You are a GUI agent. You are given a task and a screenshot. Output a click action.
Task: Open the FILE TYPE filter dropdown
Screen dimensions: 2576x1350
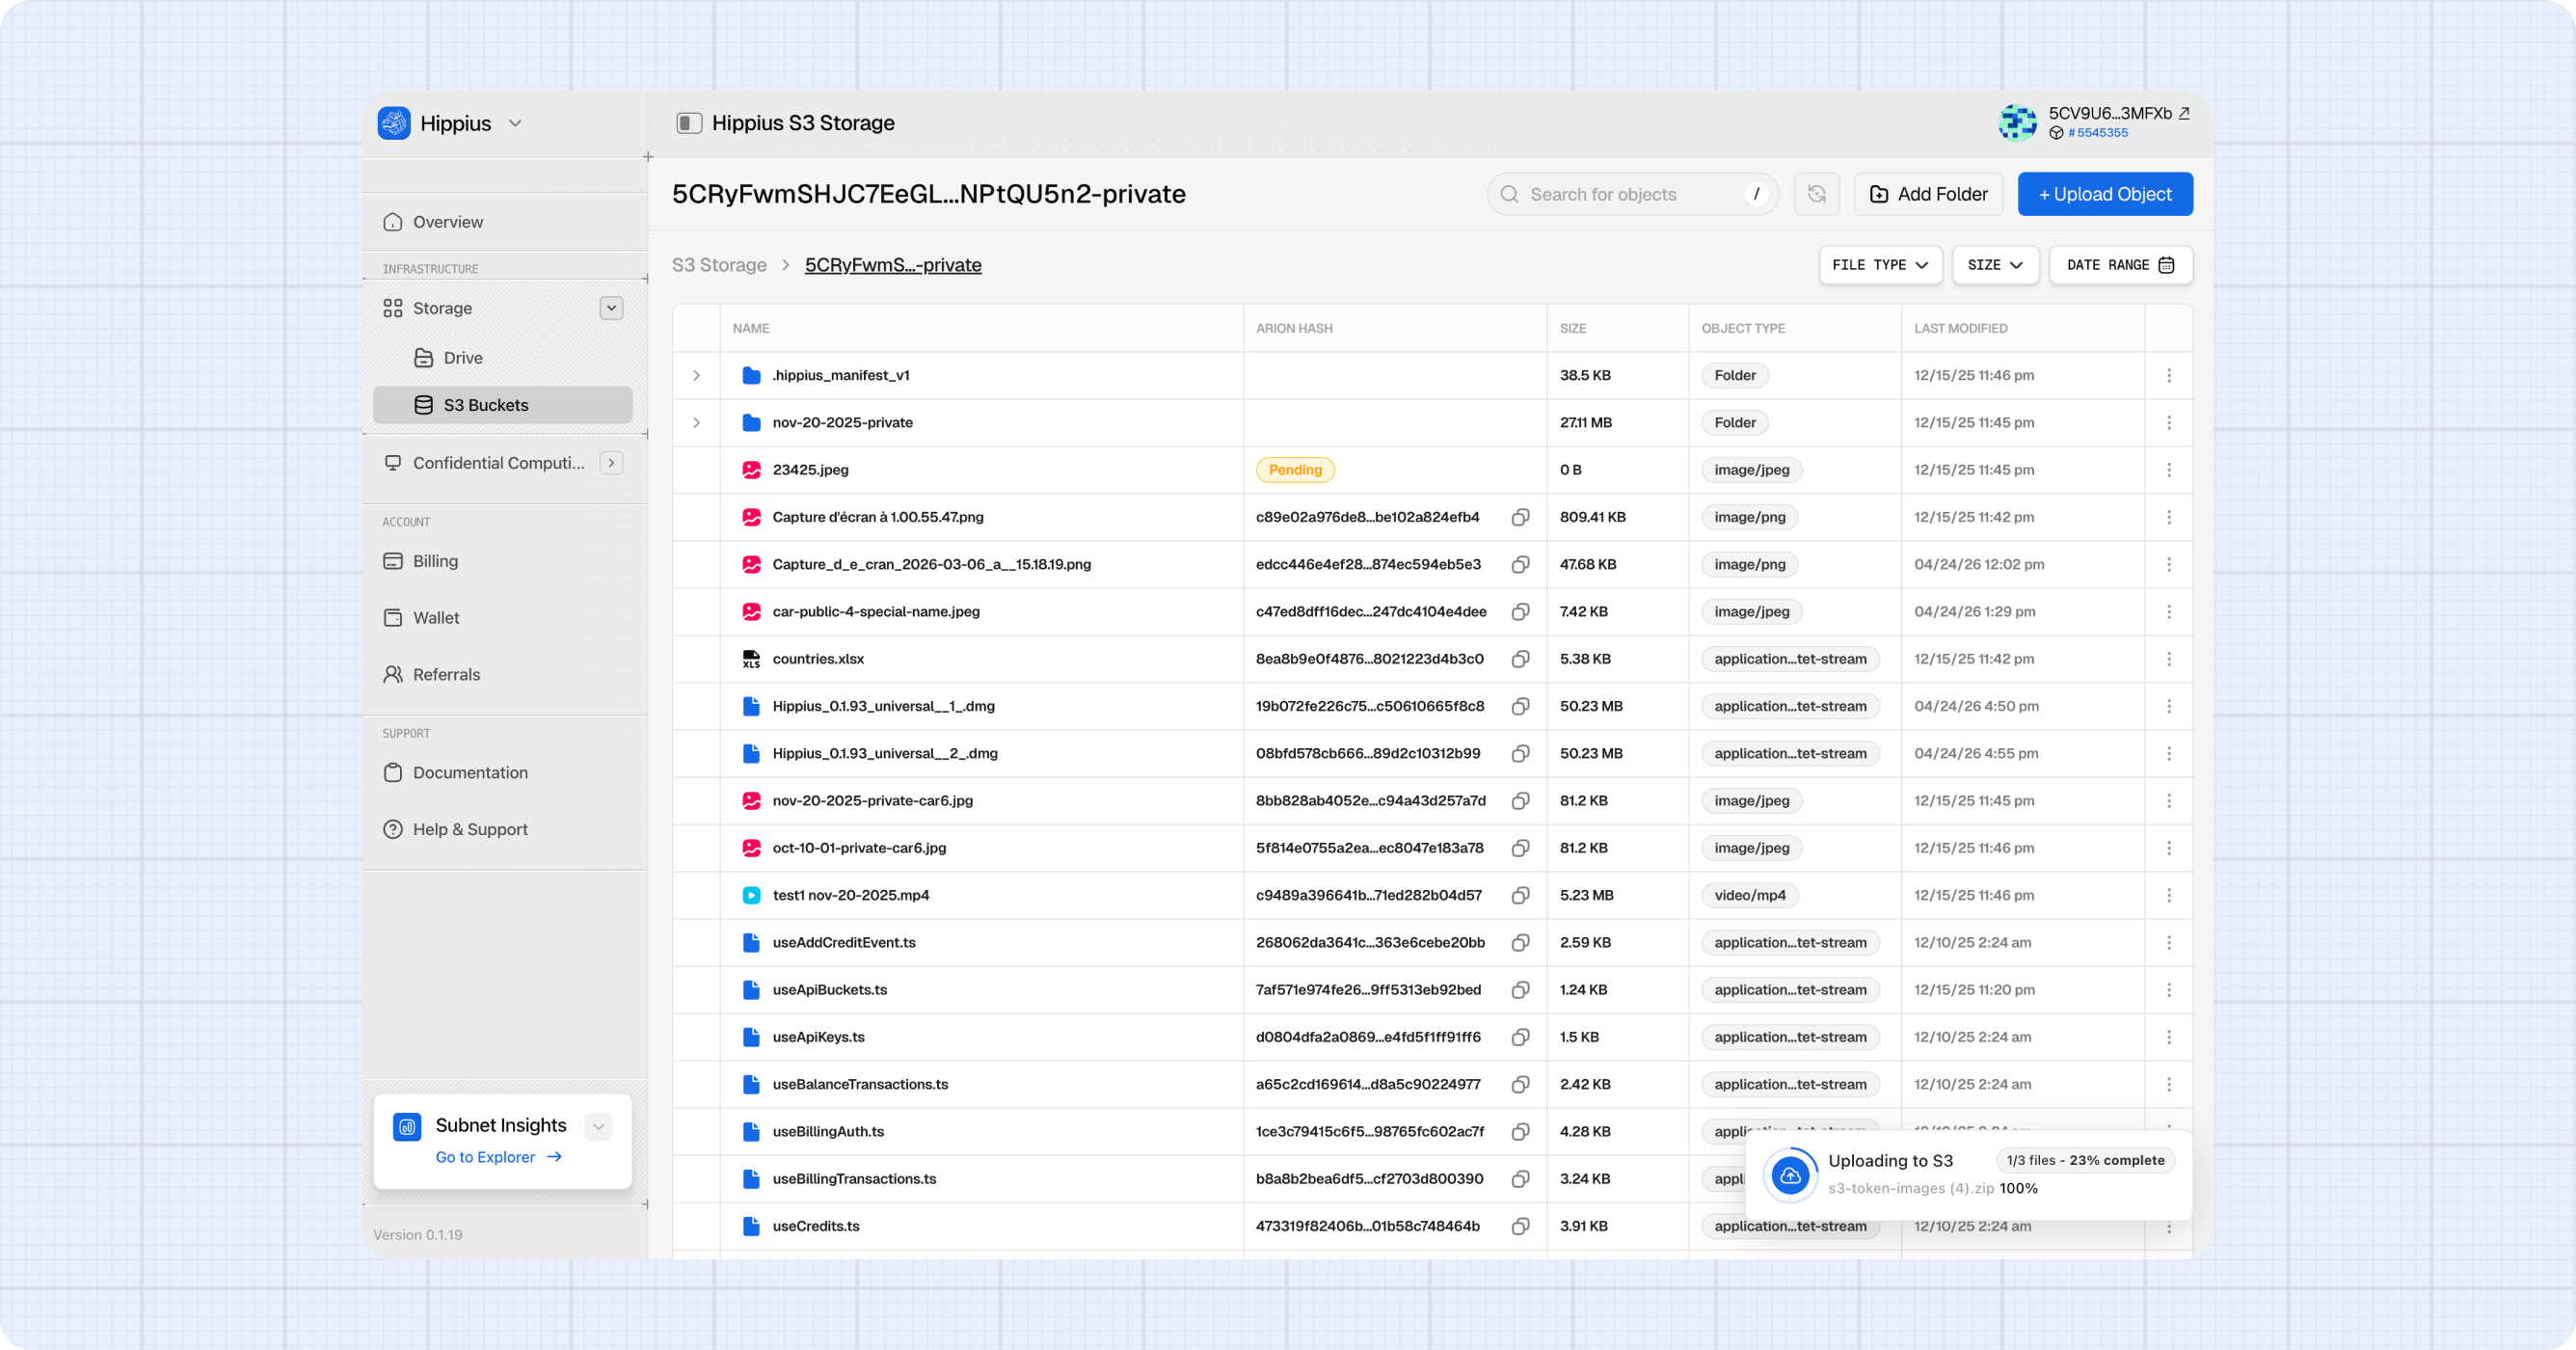tap(1880, 265)
